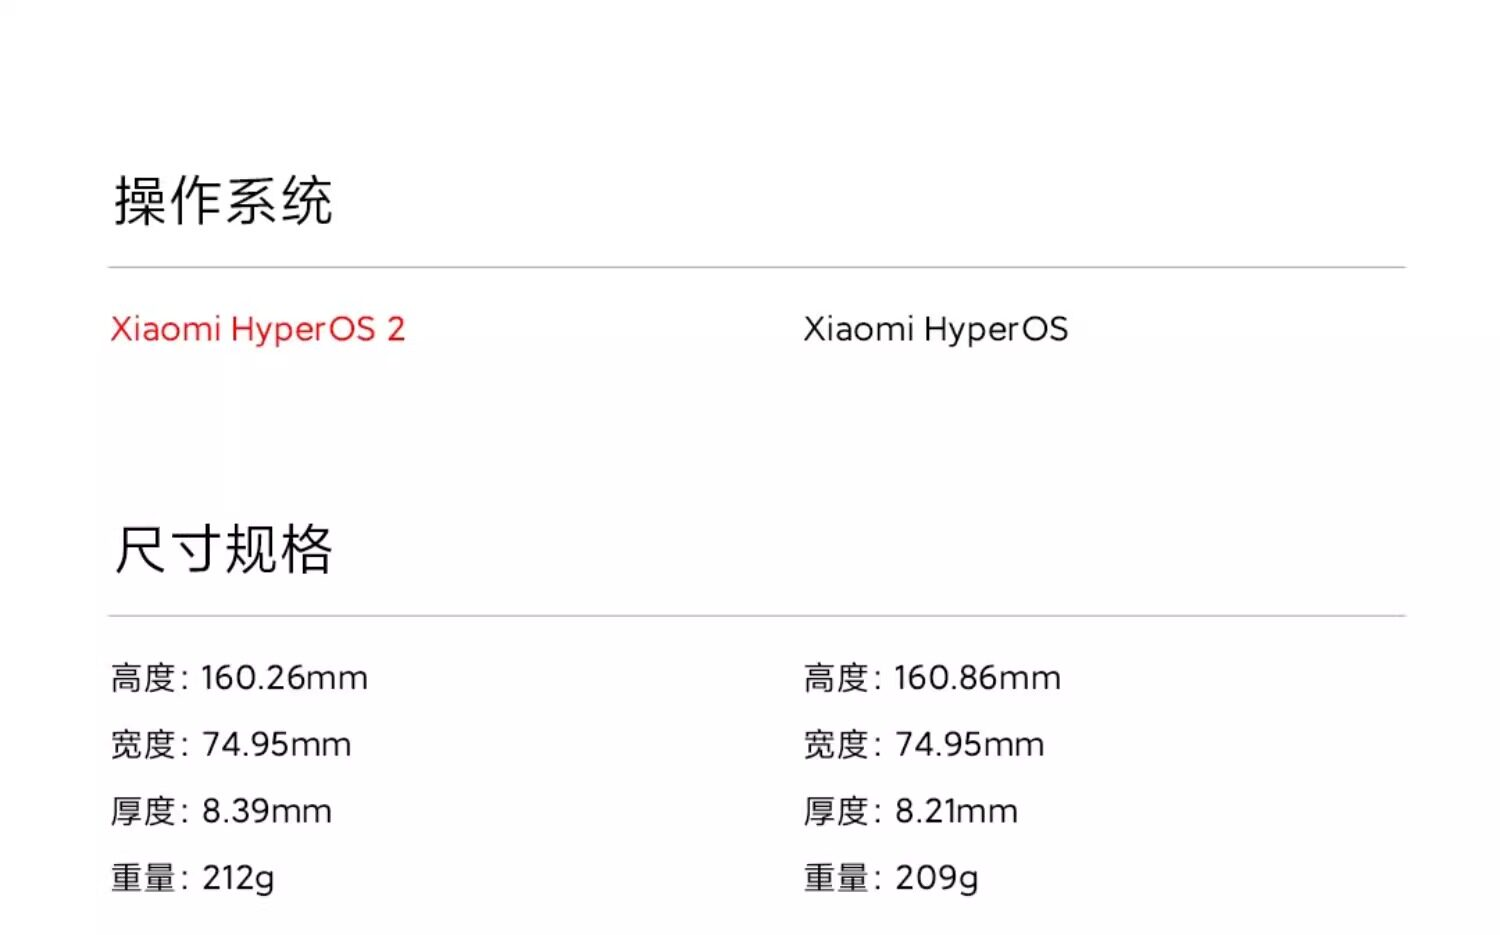The height and width of the screenshot is (935, 1500).
Task: Click the 宽度 label in left column
Action: 143,745
